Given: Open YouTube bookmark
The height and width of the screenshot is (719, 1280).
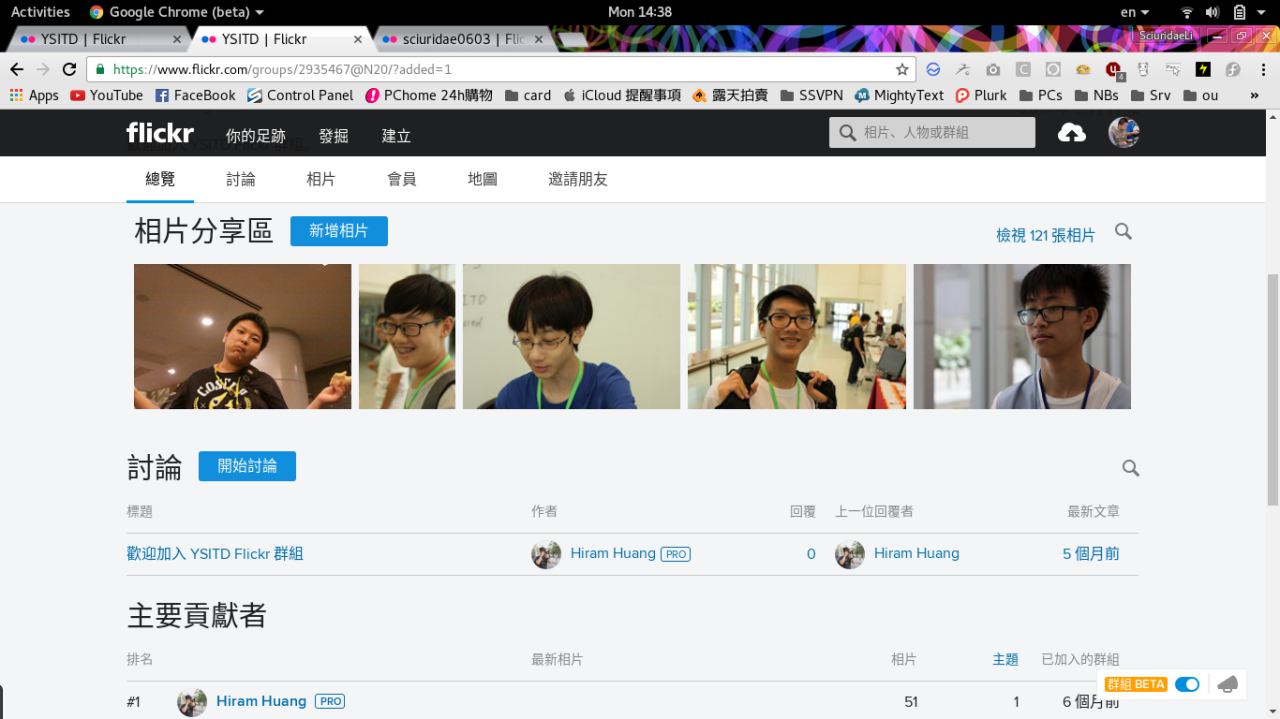Looking at the screenshot, I should coord(106,95).
